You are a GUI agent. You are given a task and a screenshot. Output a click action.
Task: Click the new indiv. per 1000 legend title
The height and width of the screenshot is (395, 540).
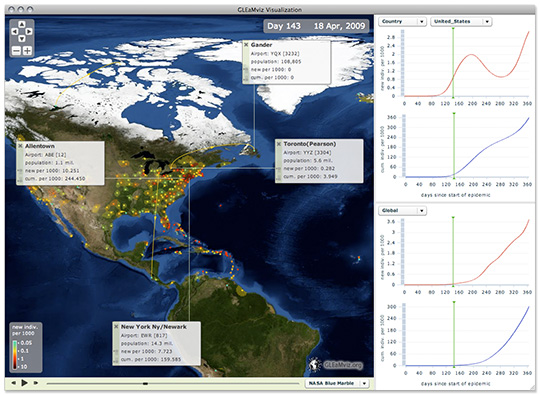pyautogui.click(x=24, y=330)
